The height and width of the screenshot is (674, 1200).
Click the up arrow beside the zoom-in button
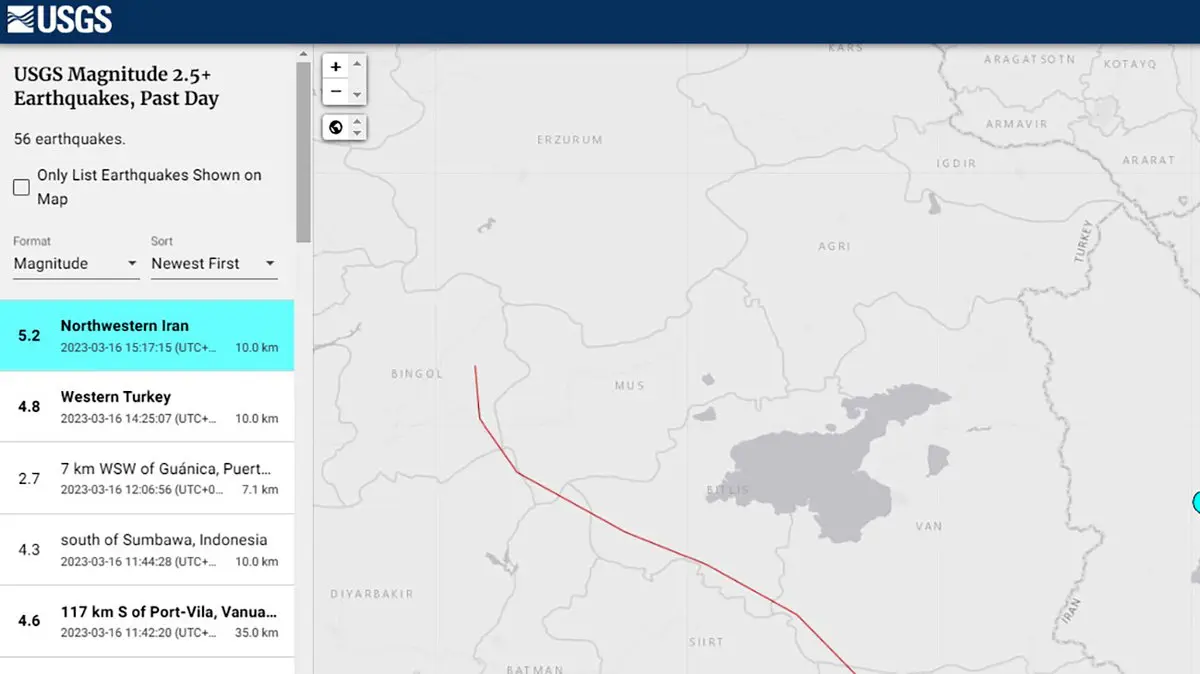(x=357, y=62)
